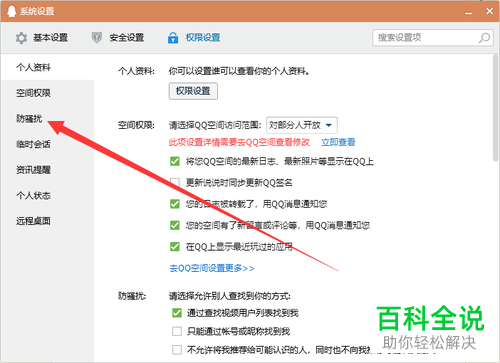The width and height of the screenshot is (500, 363).
Task: Close the 系统设置 window
Action: (x=489, y=11)
